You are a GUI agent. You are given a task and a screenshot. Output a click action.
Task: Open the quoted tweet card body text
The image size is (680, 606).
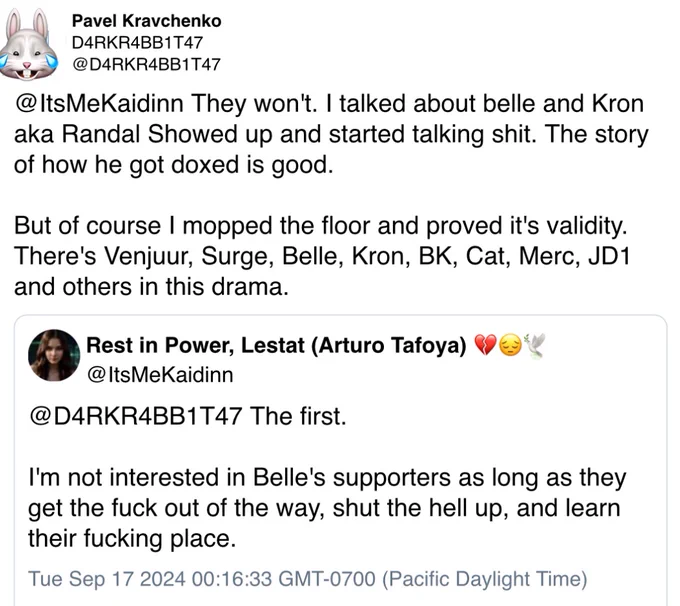click(x=328, y=477)
